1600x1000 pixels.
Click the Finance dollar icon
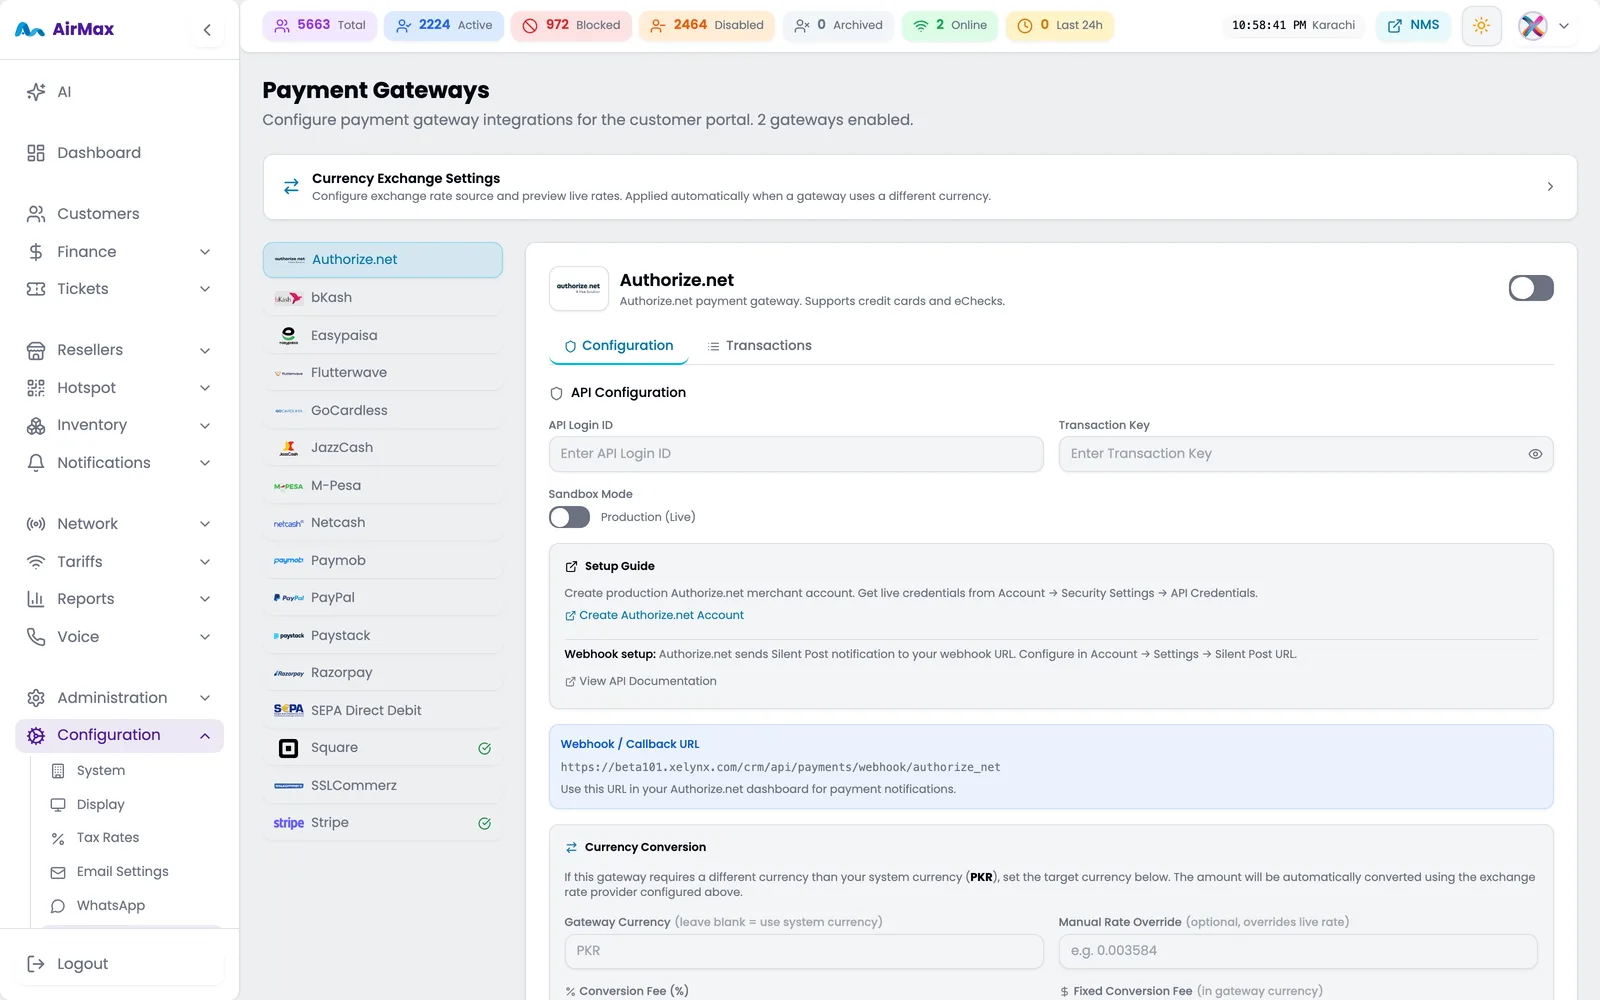[x=36, y=252]
